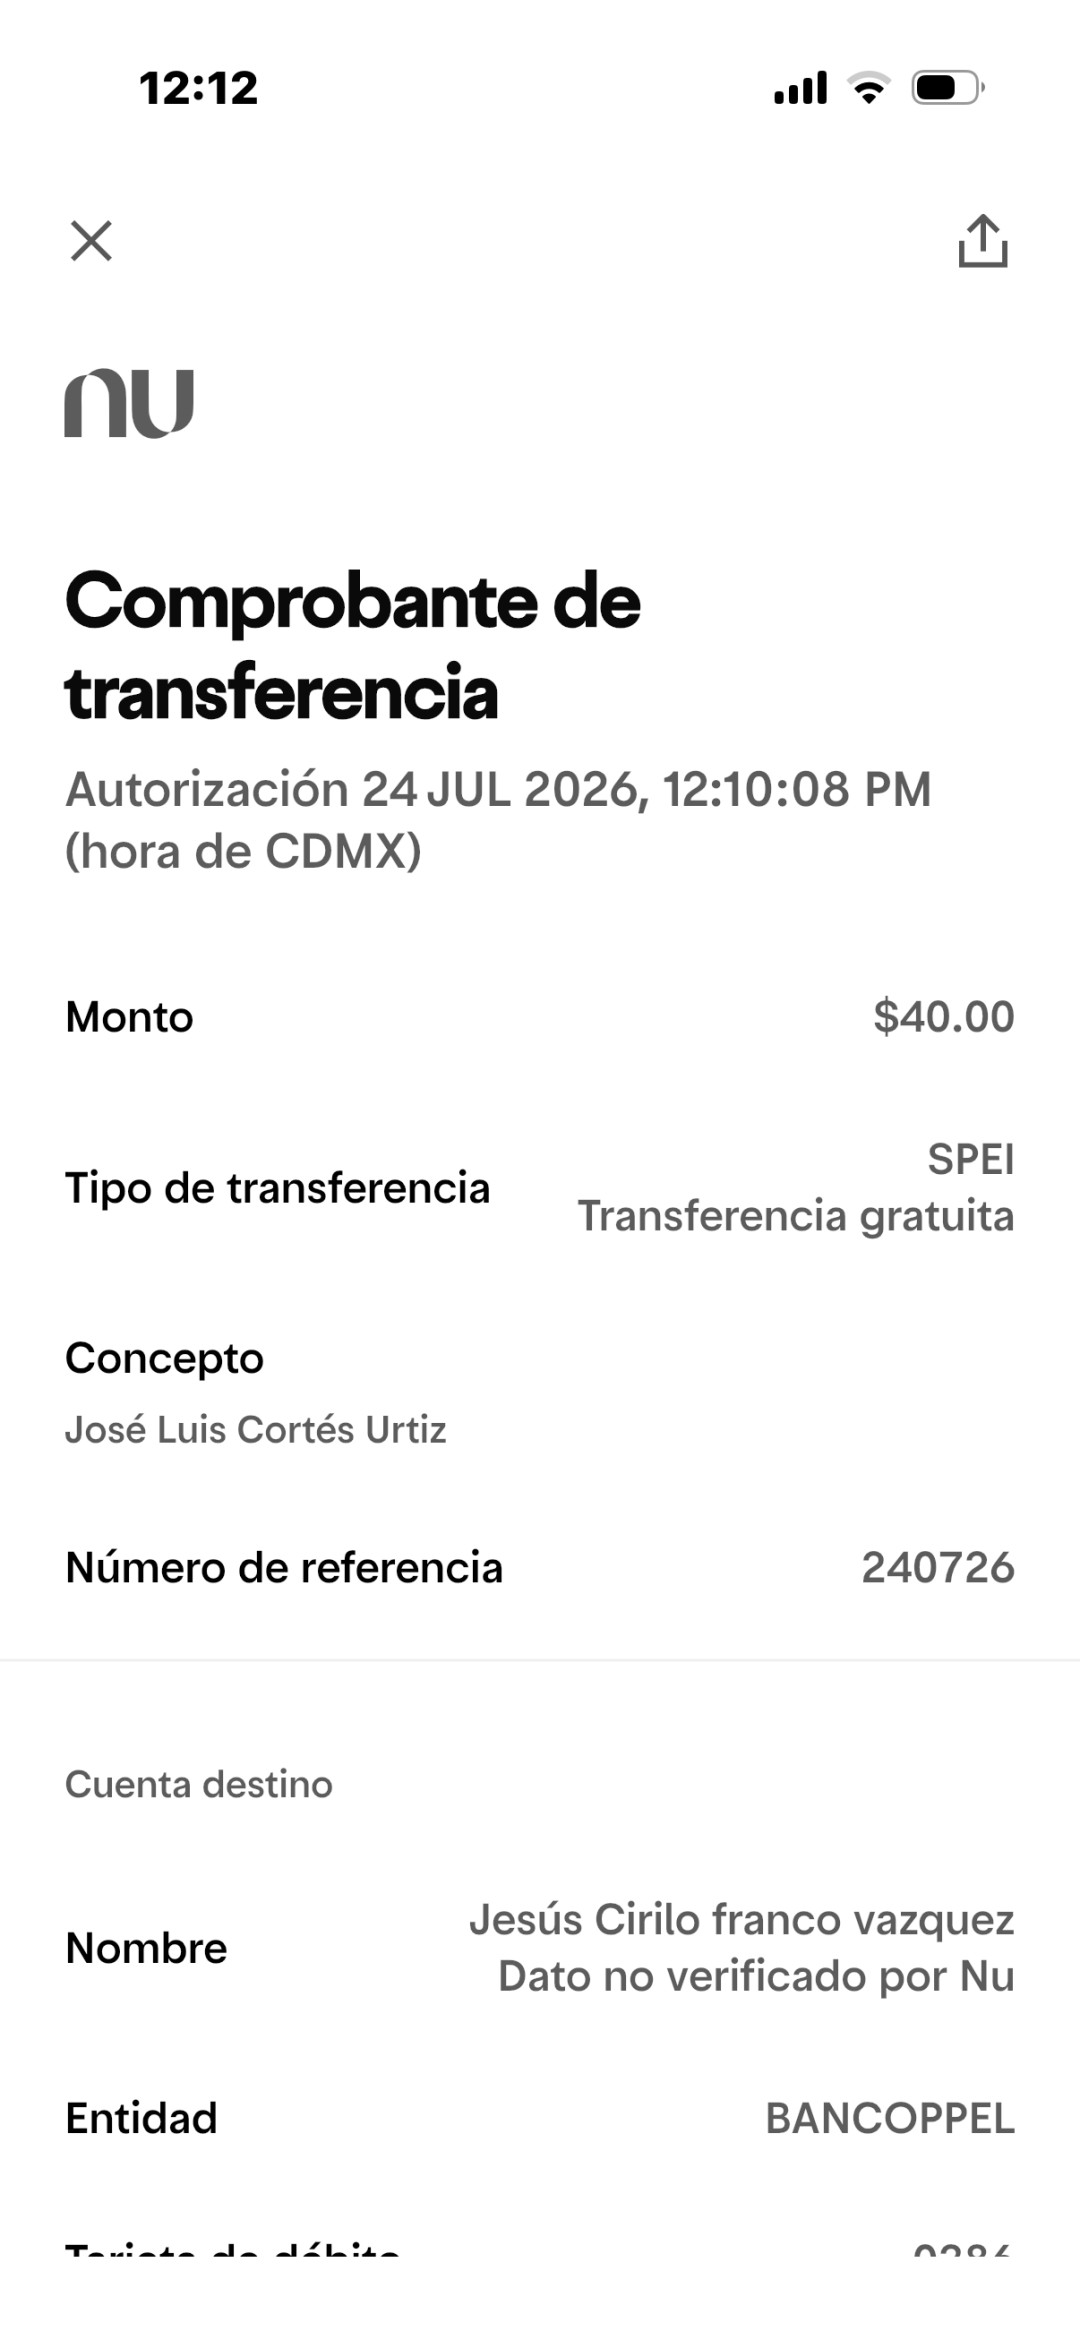
Task: Tap the Número de referencia label
Action: pyautogui.click(x=284, y=1567)
